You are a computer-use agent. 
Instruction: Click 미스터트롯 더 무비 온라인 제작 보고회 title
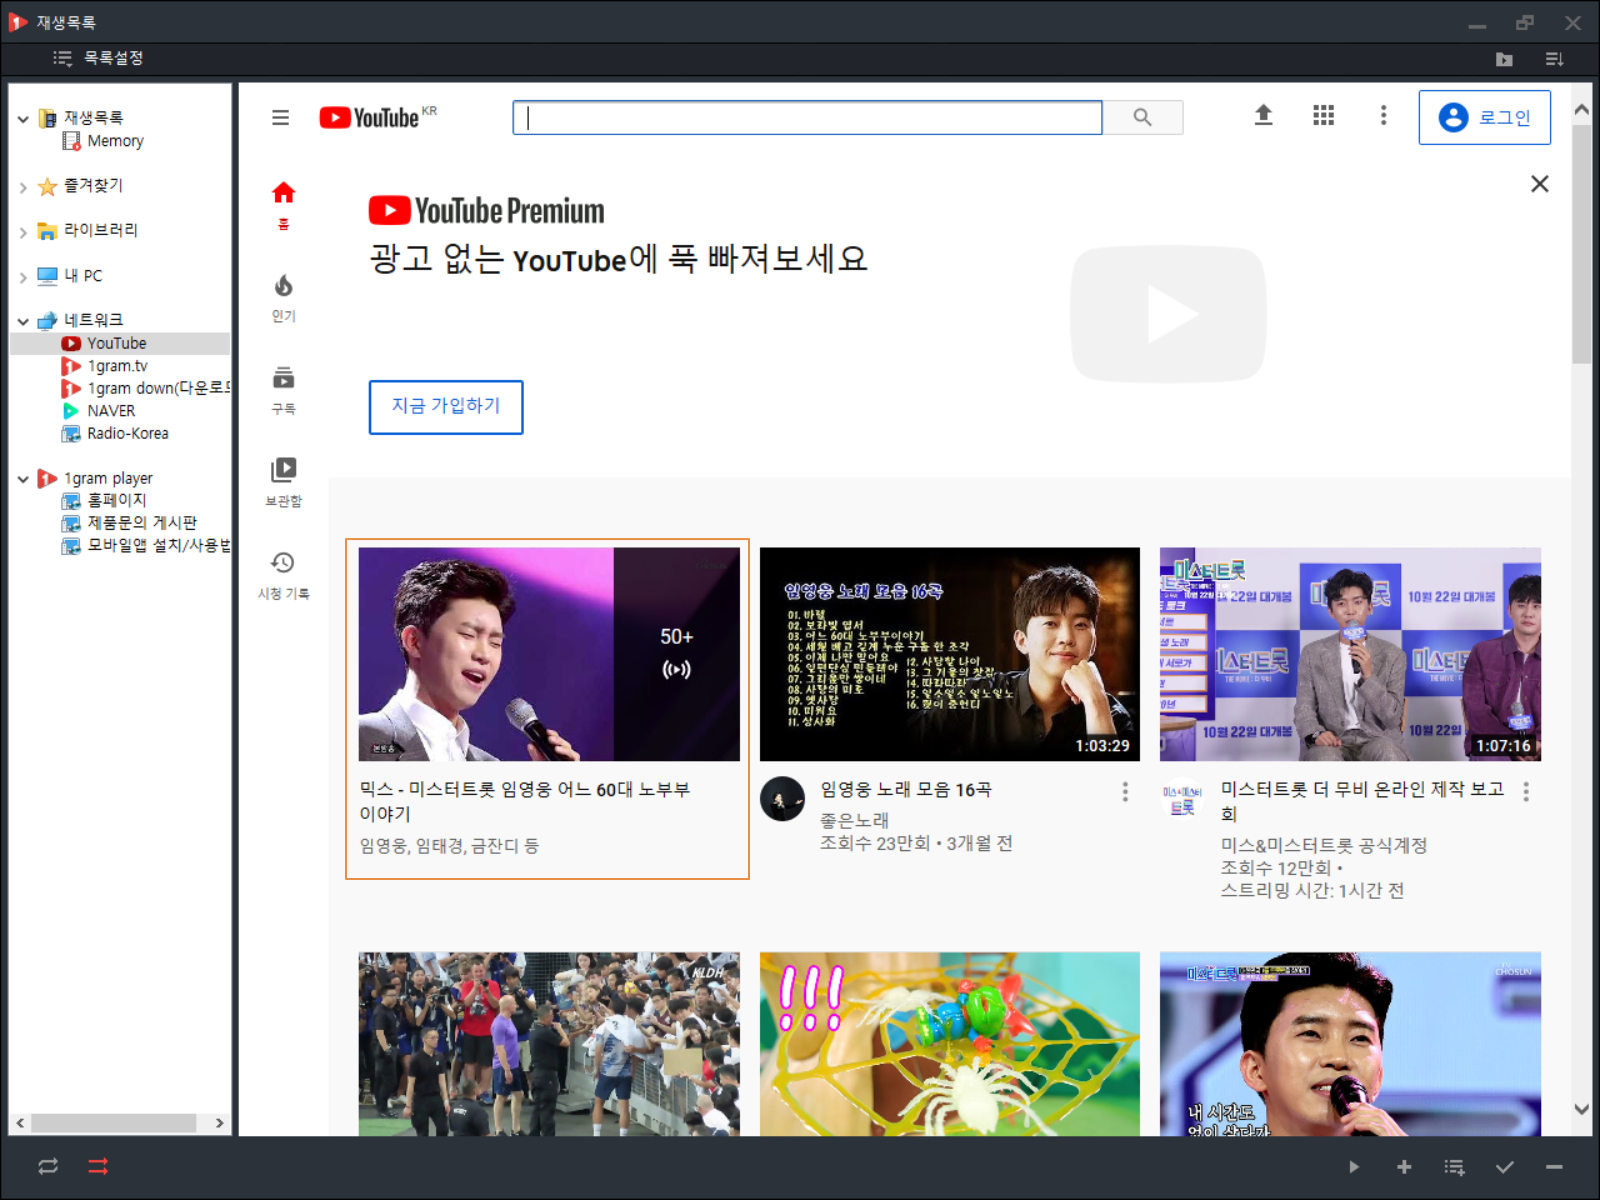(1363, 801)
